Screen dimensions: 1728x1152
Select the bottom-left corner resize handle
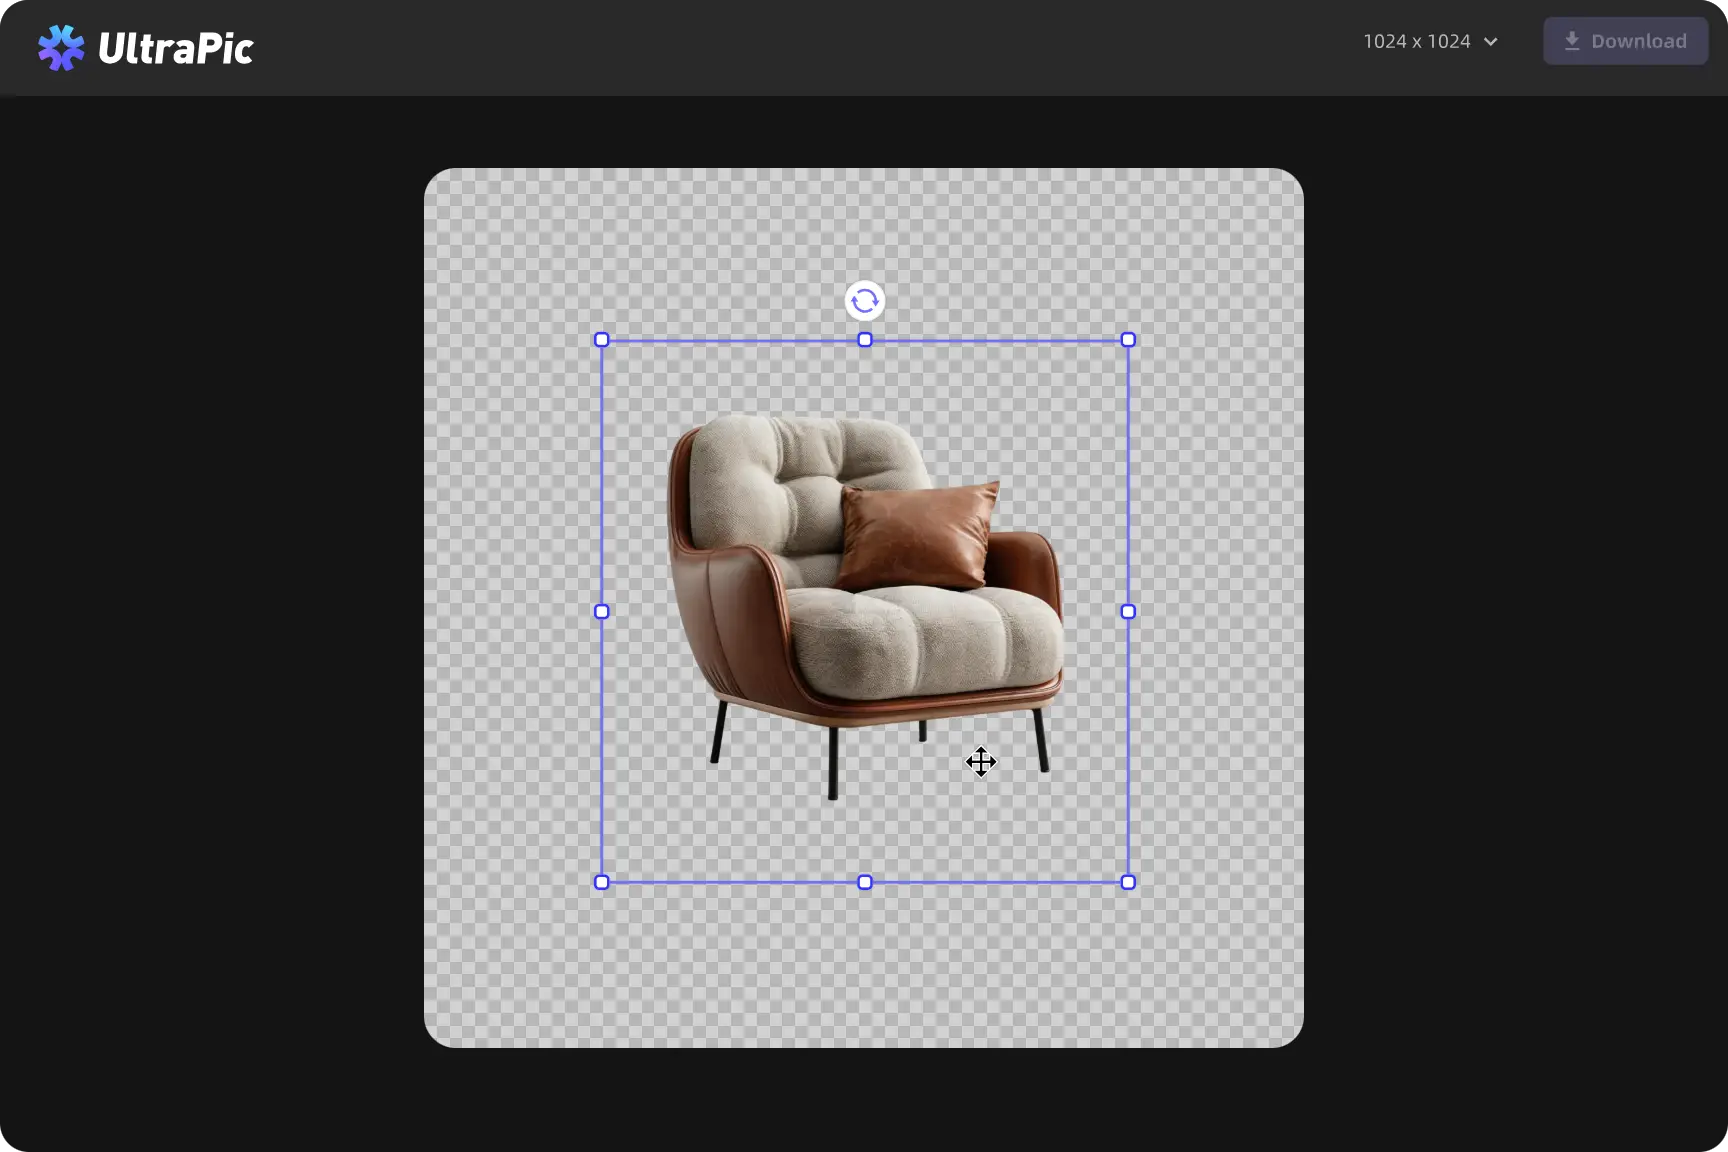[x=602, y=882]
